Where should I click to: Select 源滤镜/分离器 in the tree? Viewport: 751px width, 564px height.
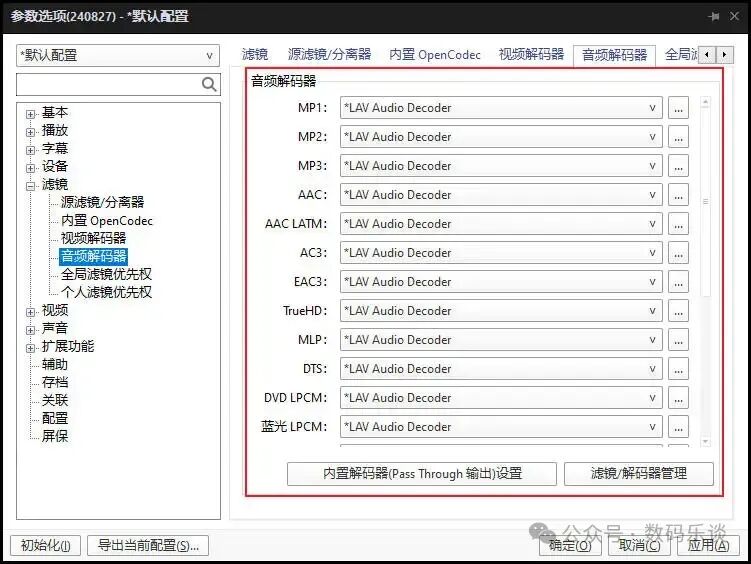tap(102, 202)
